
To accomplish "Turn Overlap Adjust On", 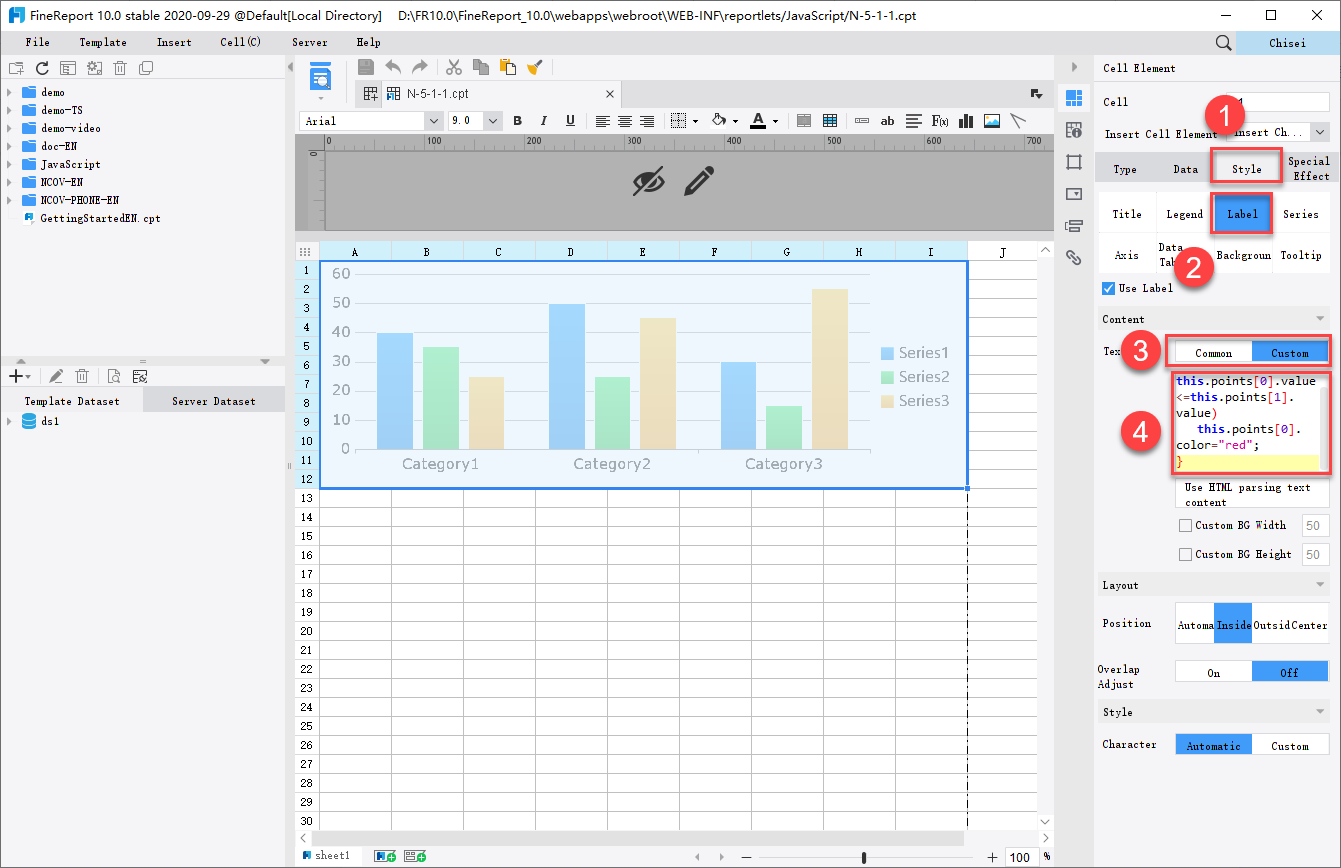I will point(1213,672).
